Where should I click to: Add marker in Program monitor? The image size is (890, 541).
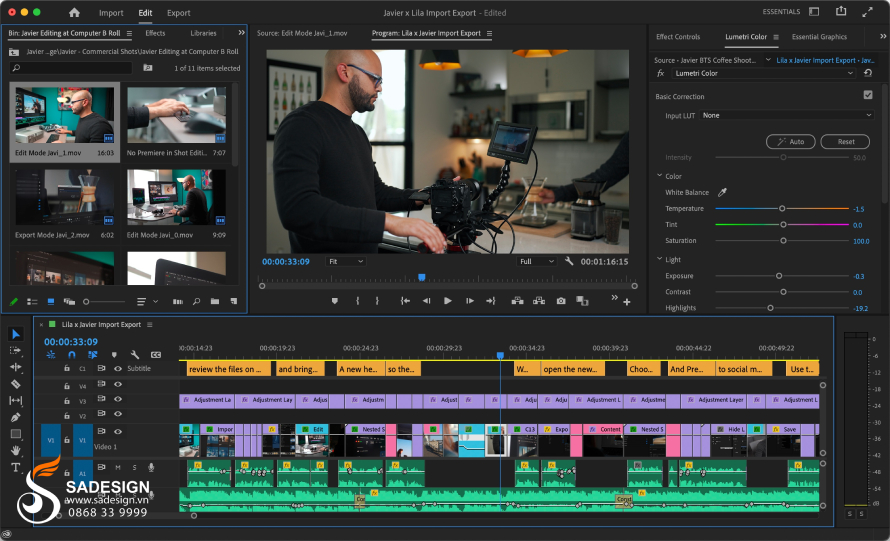click(x=335, y=301)
